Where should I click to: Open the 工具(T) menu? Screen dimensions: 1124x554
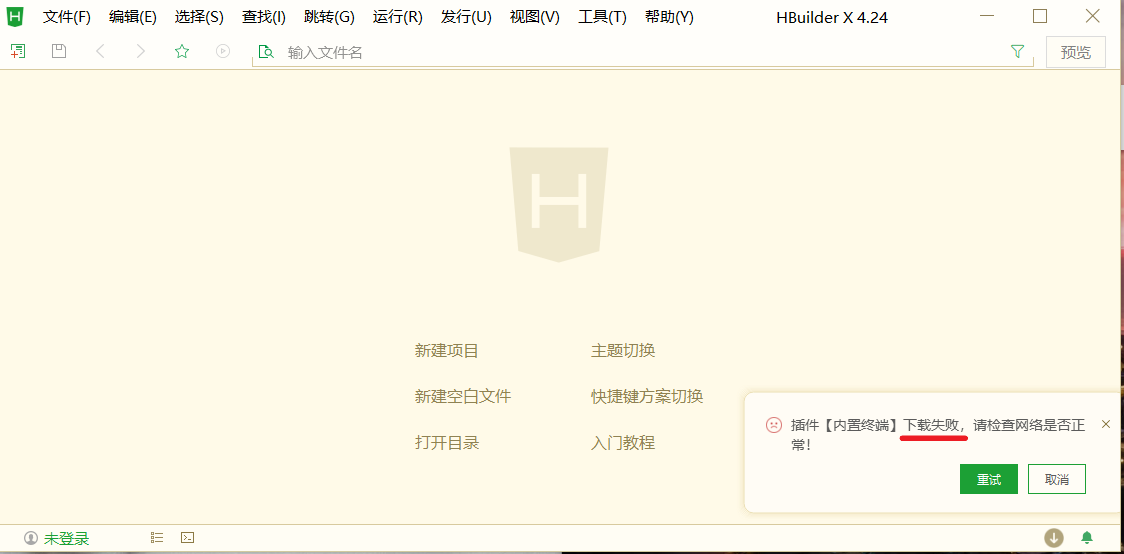click(x=602, y=17)
